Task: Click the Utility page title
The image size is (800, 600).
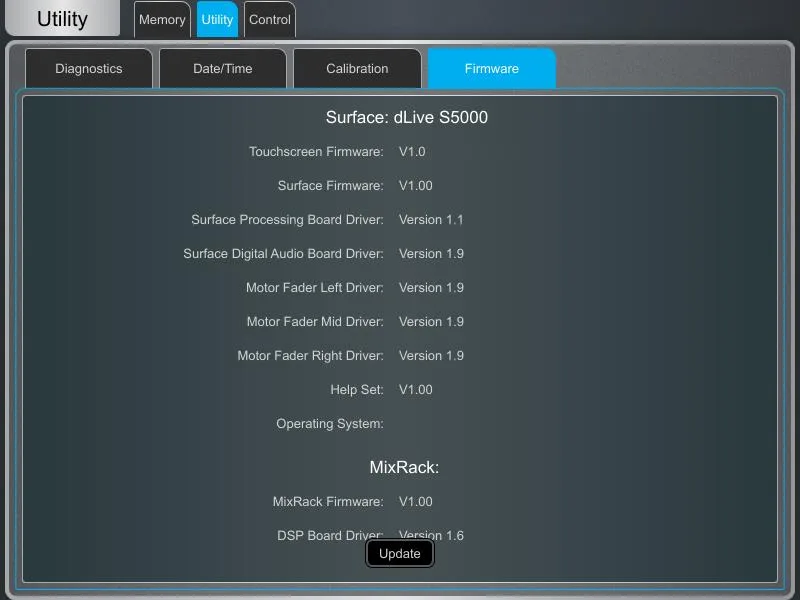Action: pyautogui.click(x=62, y=19)
